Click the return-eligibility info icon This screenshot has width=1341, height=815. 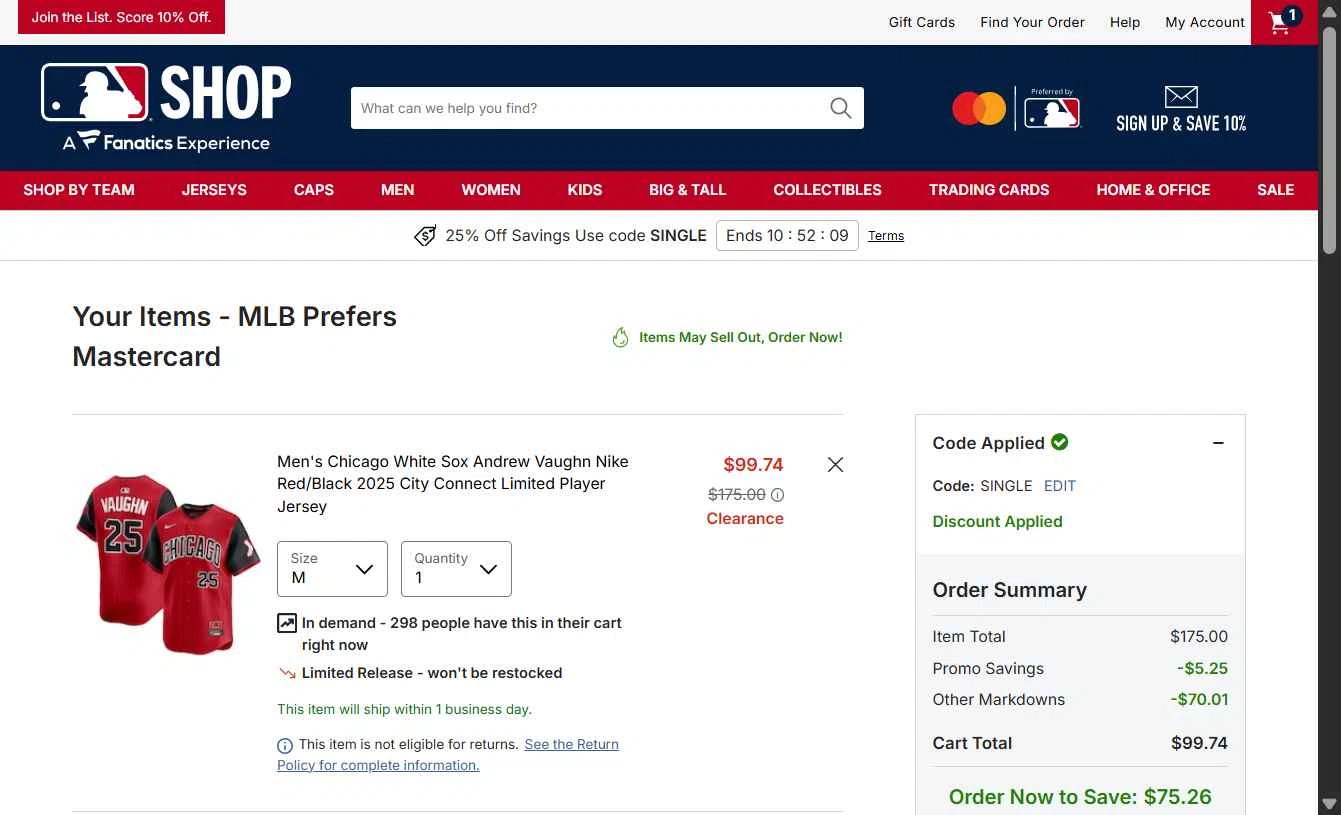285,745
